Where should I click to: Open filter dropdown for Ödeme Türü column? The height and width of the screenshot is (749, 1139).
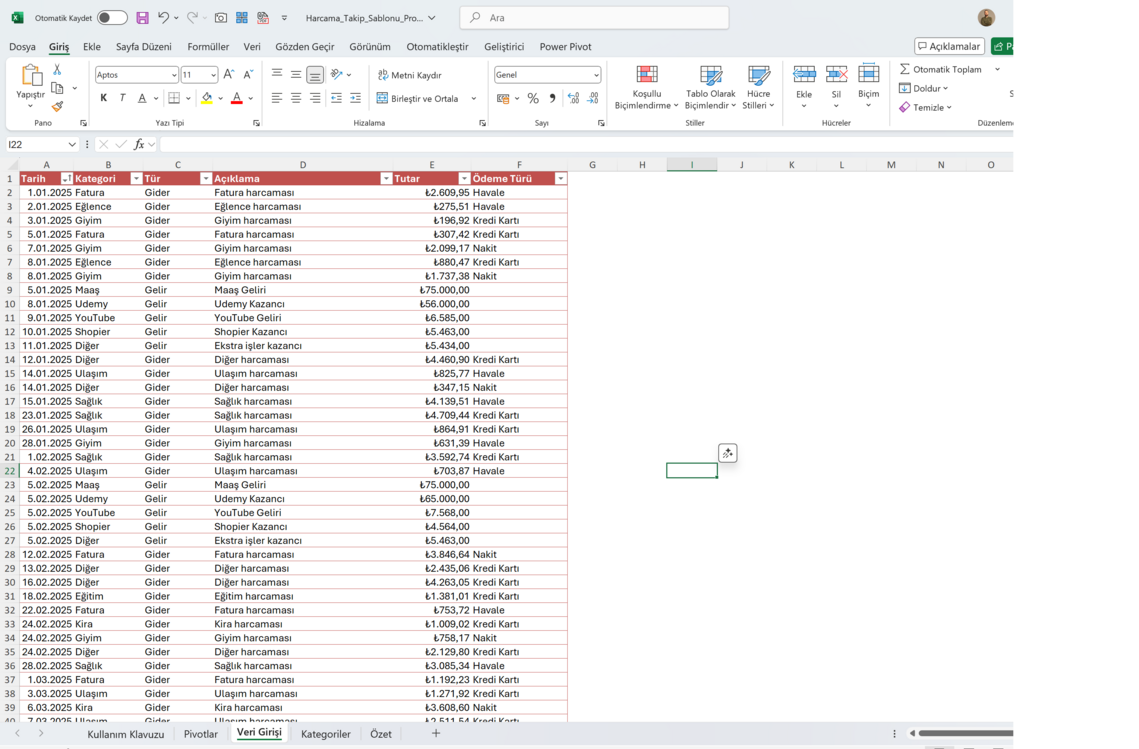tap(560, 179)
